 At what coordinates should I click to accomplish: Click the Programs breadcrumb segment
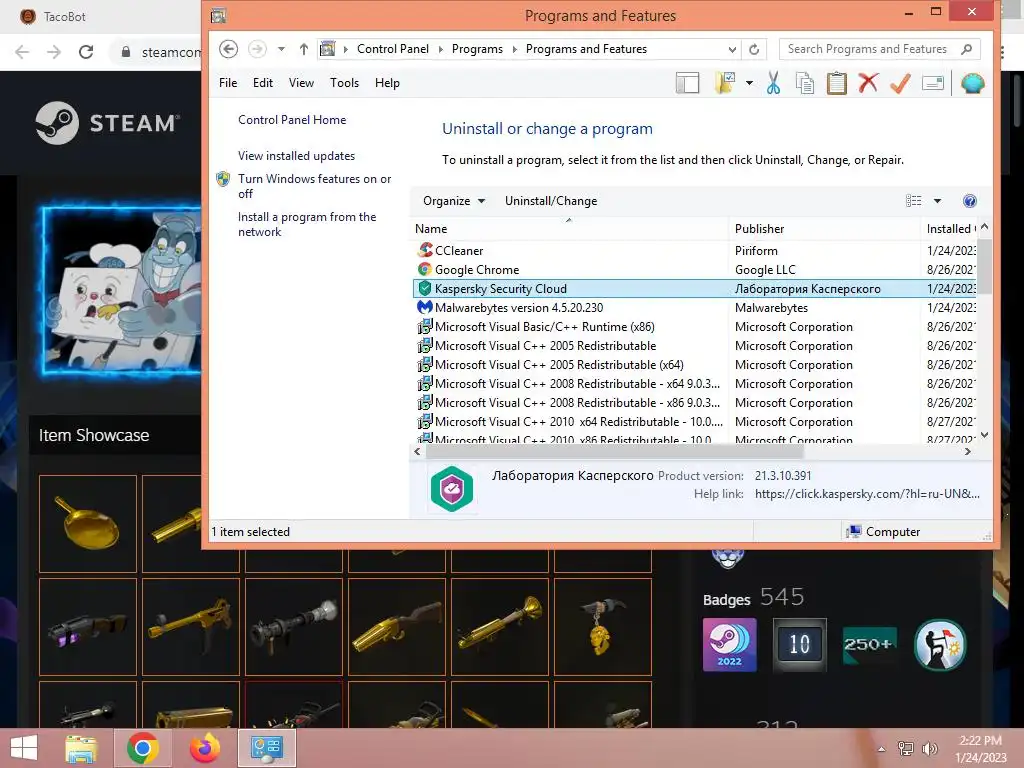[x=477, y=49]
